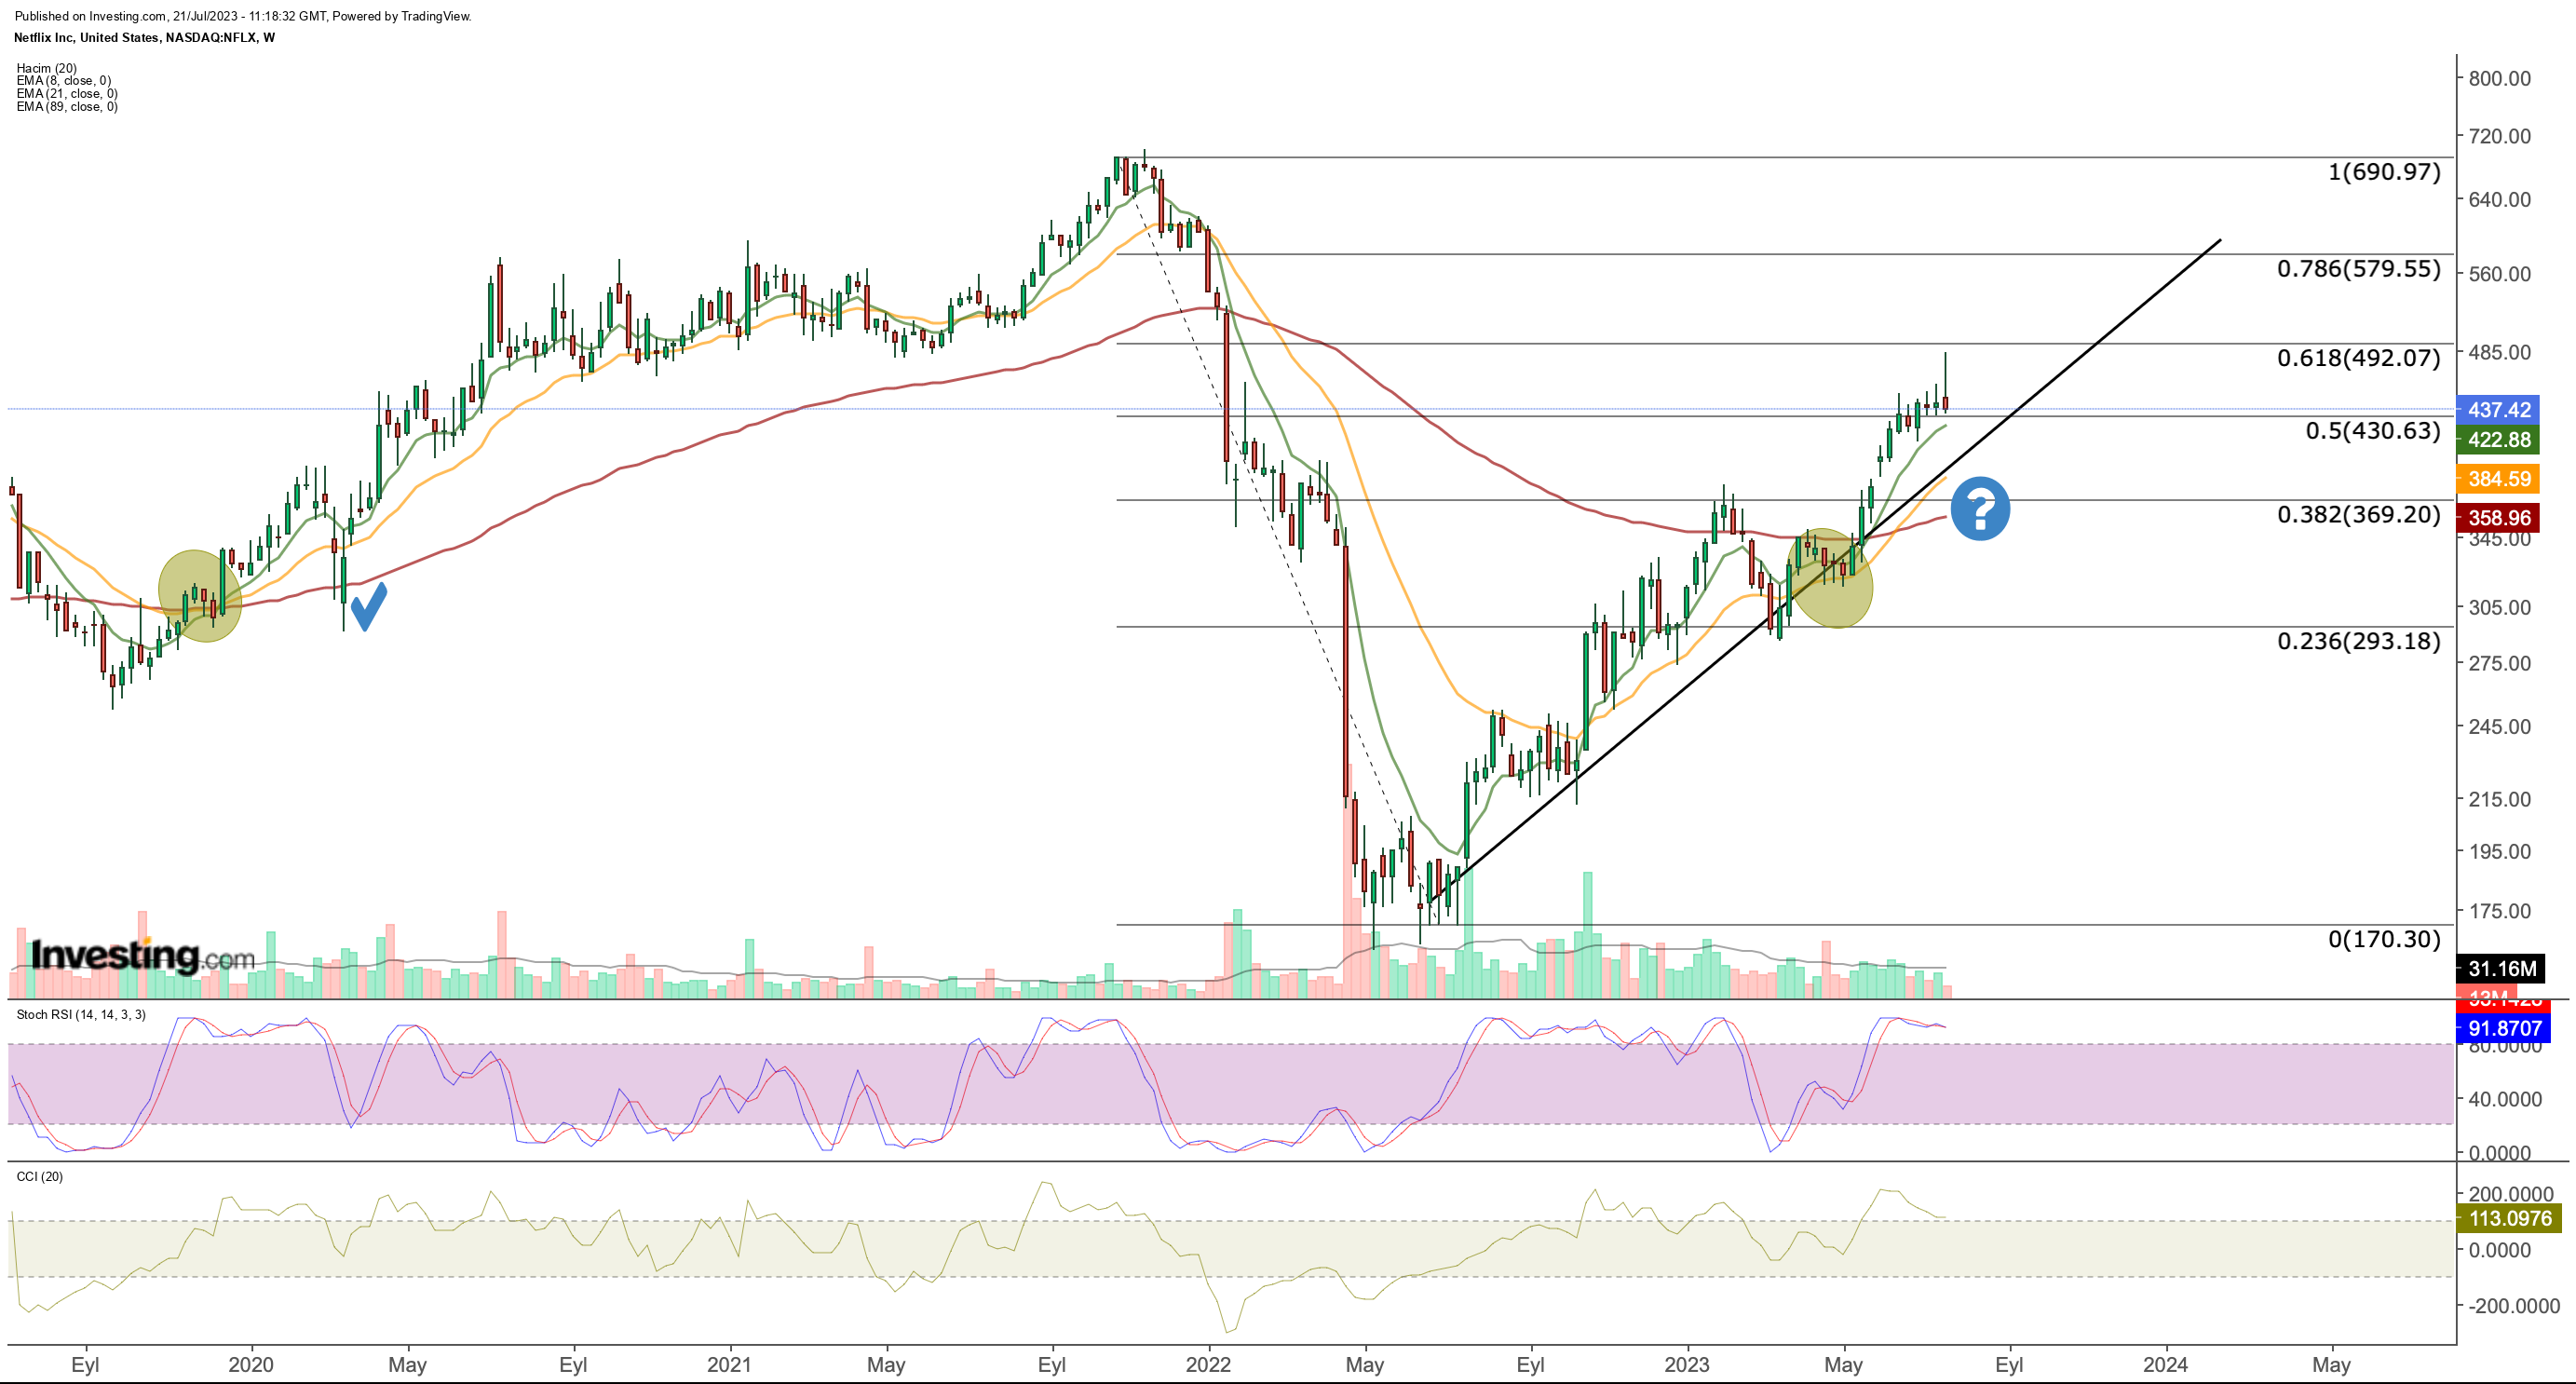Screen dimensions: 2576x1384
Task: Click the 437.42 current price label
Action: pyautogui.click(x=2498, y=410)
